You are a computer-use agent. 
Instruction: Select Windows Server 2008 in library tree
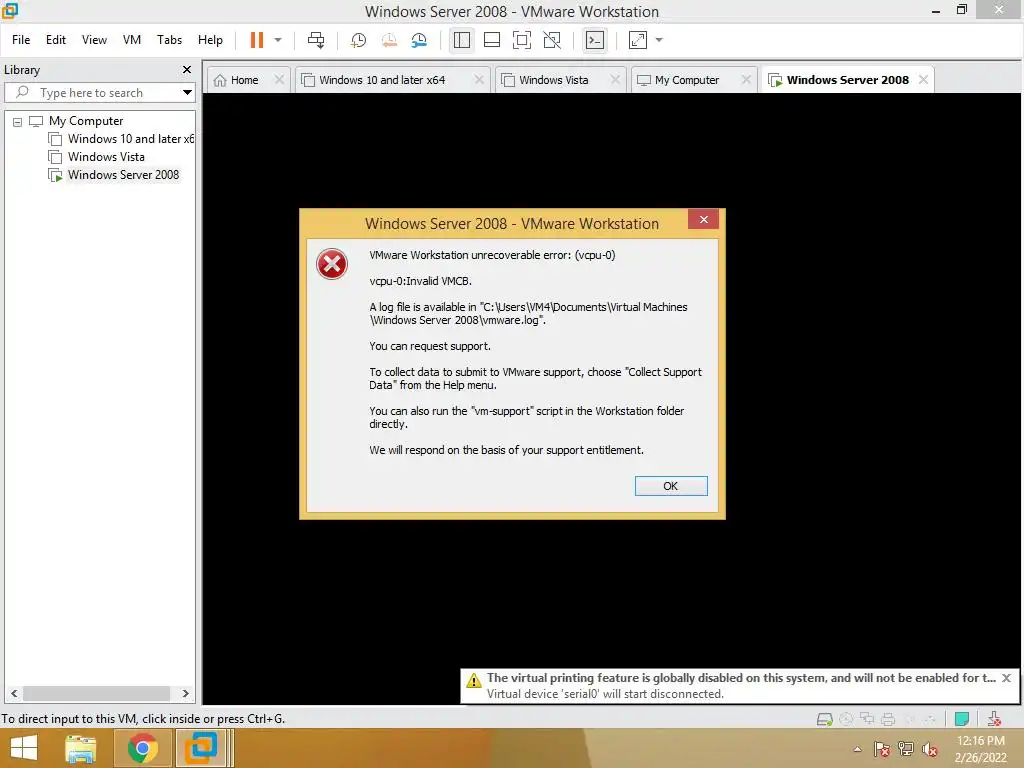(x=114, y=175)
